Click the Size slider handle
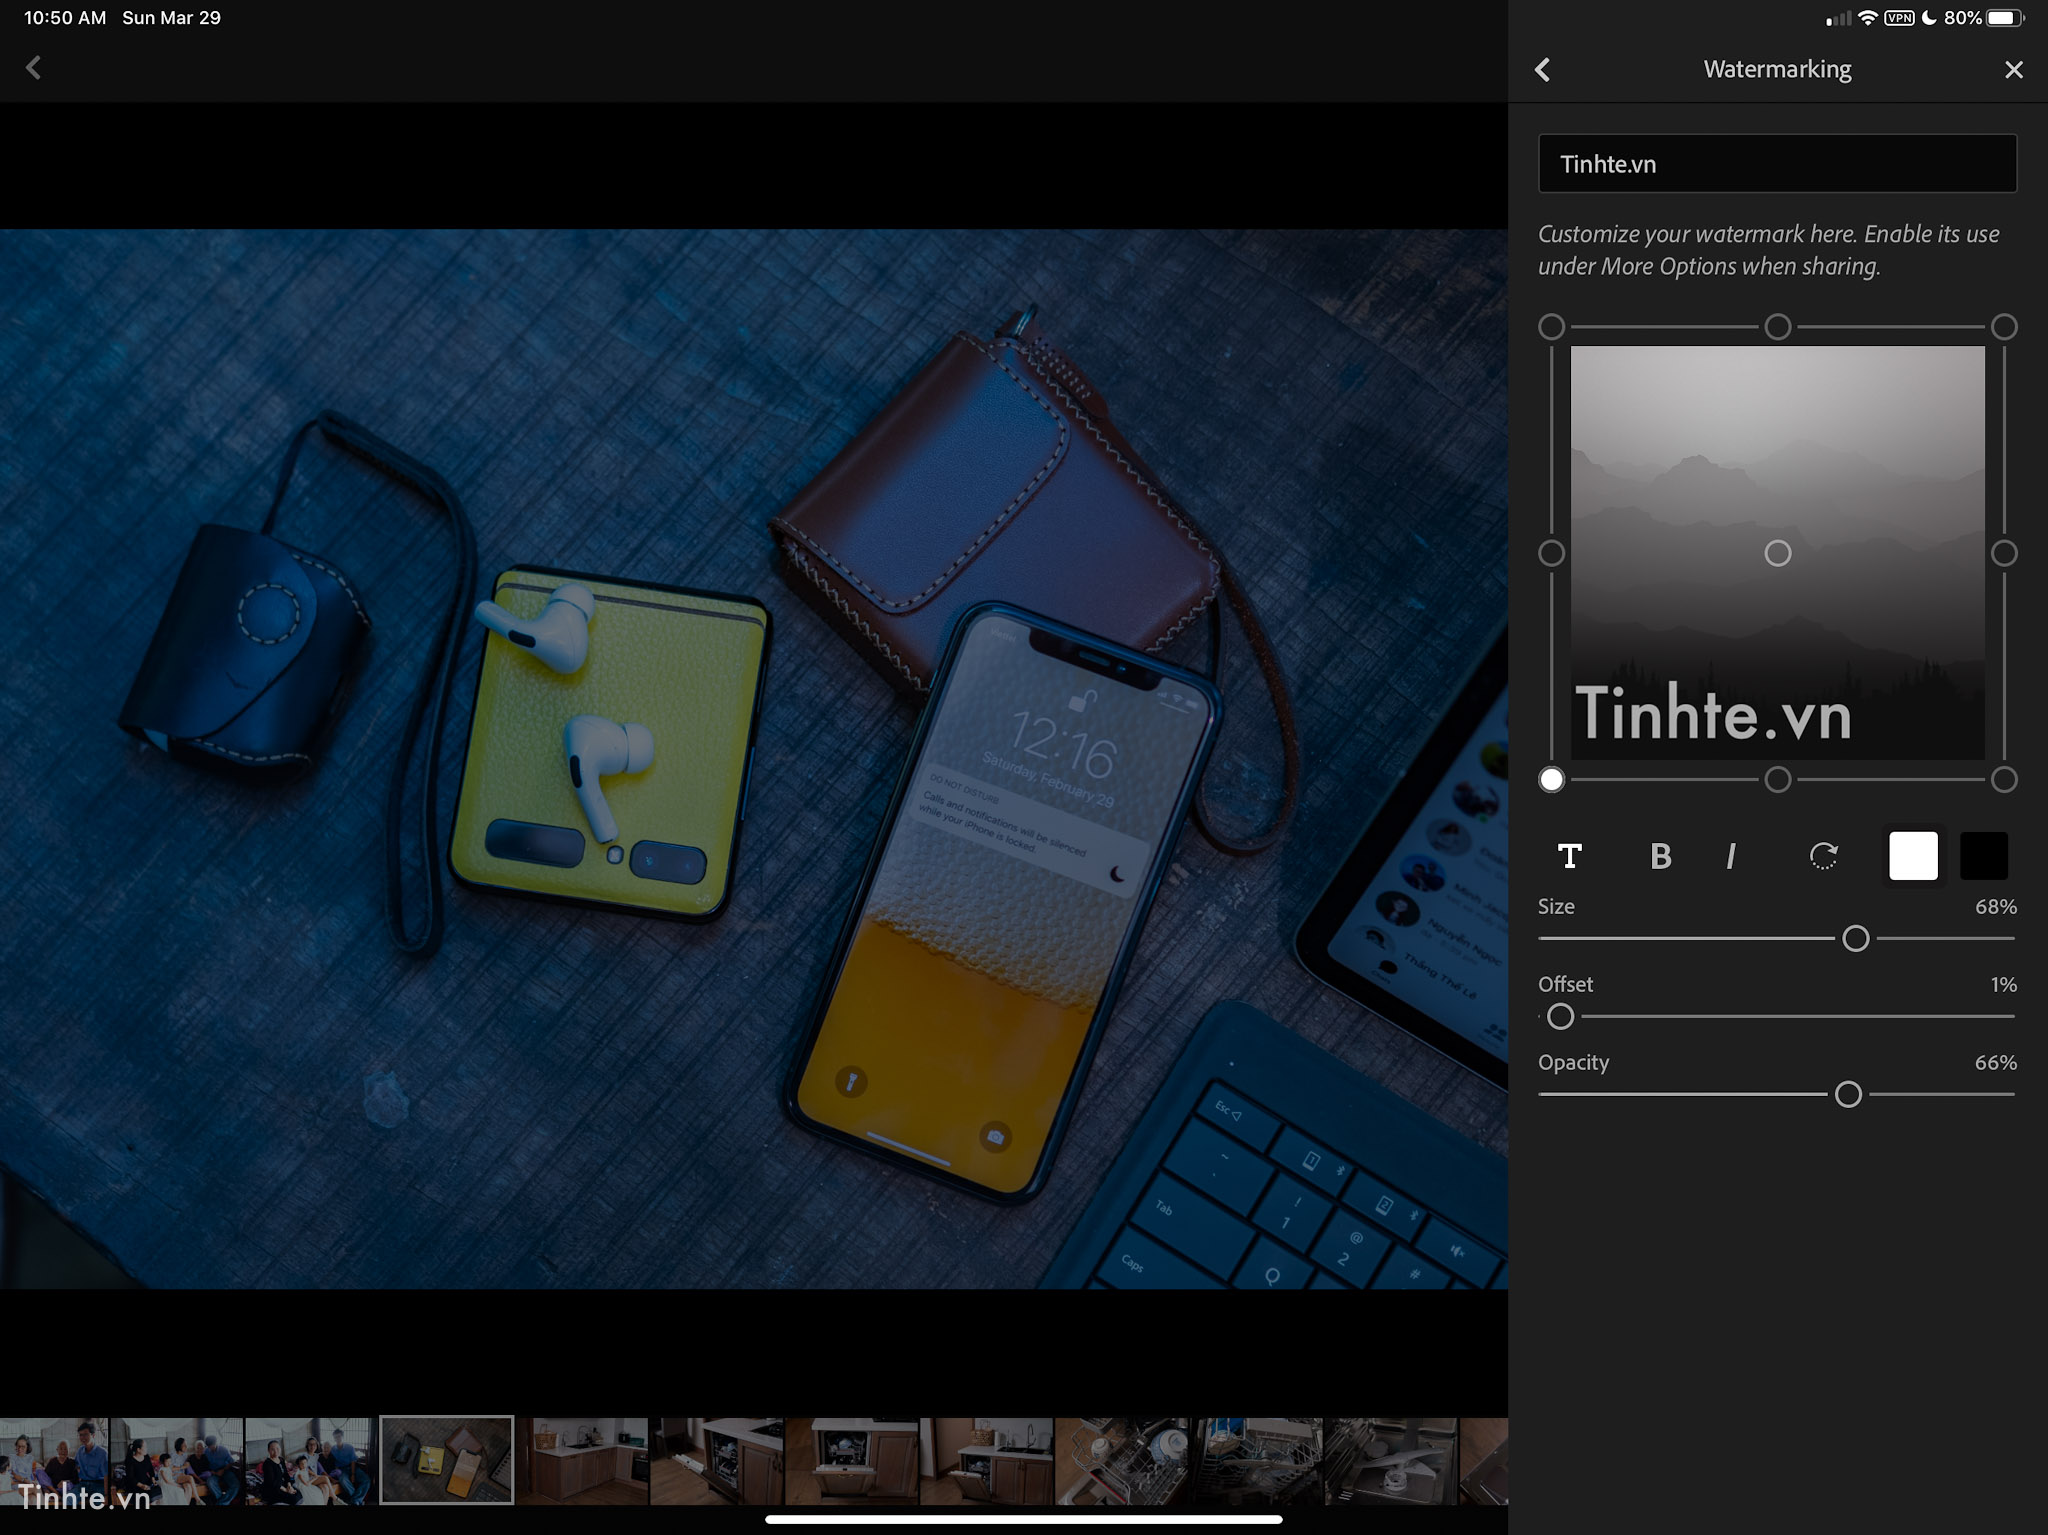This screenshot has width=2048, height=1535. click(1855, 938)
